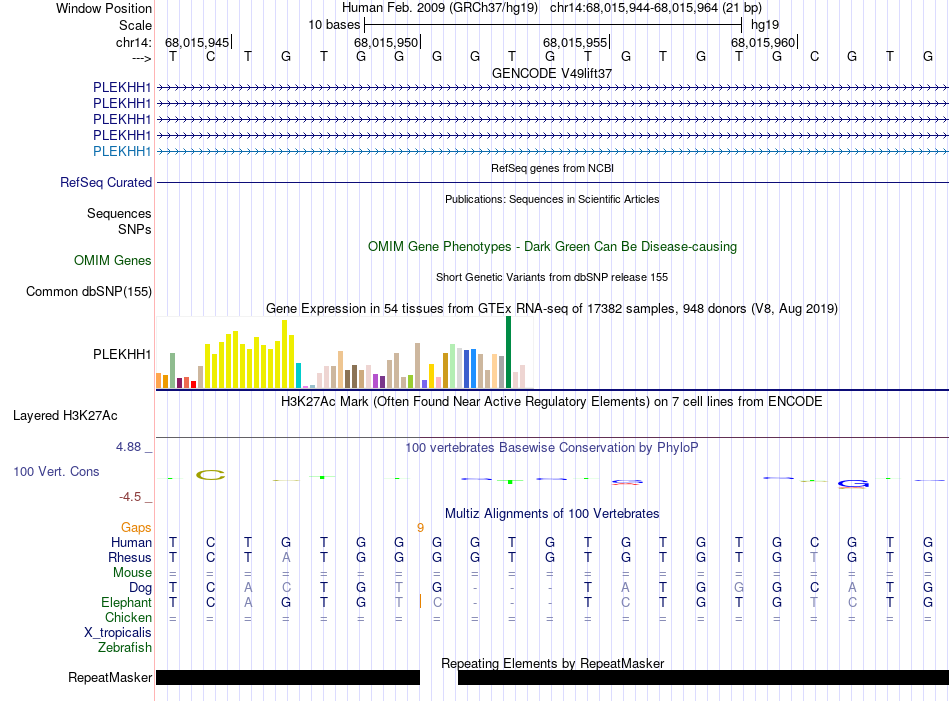Open the GENCODE V49lift37 track title
Viewport: 950px width, 701px height.
[552, 73]
